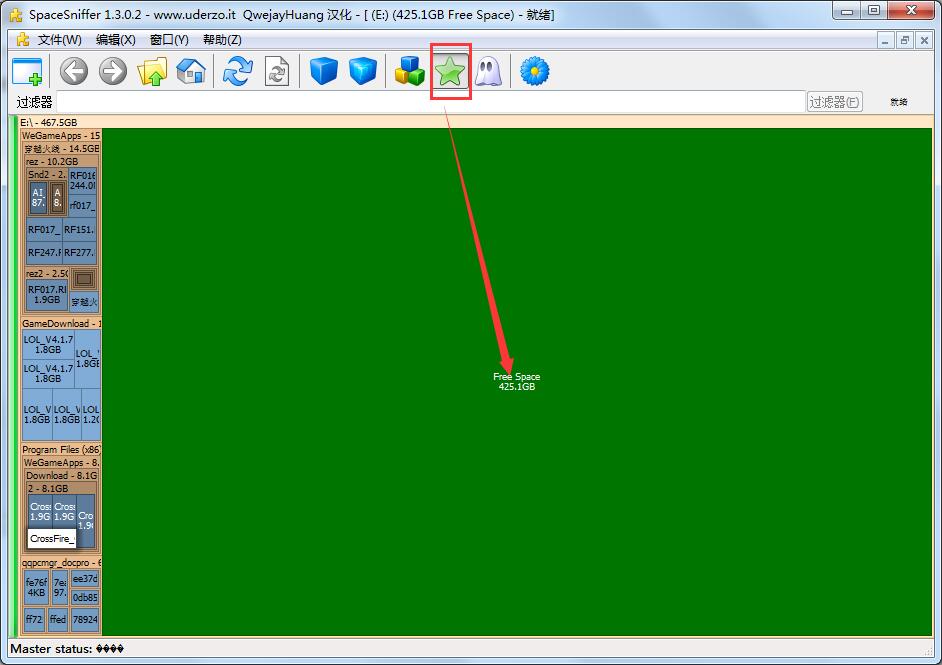Select the fe76f 4KB file block
The image size is (942, 665).
(36, 588)
